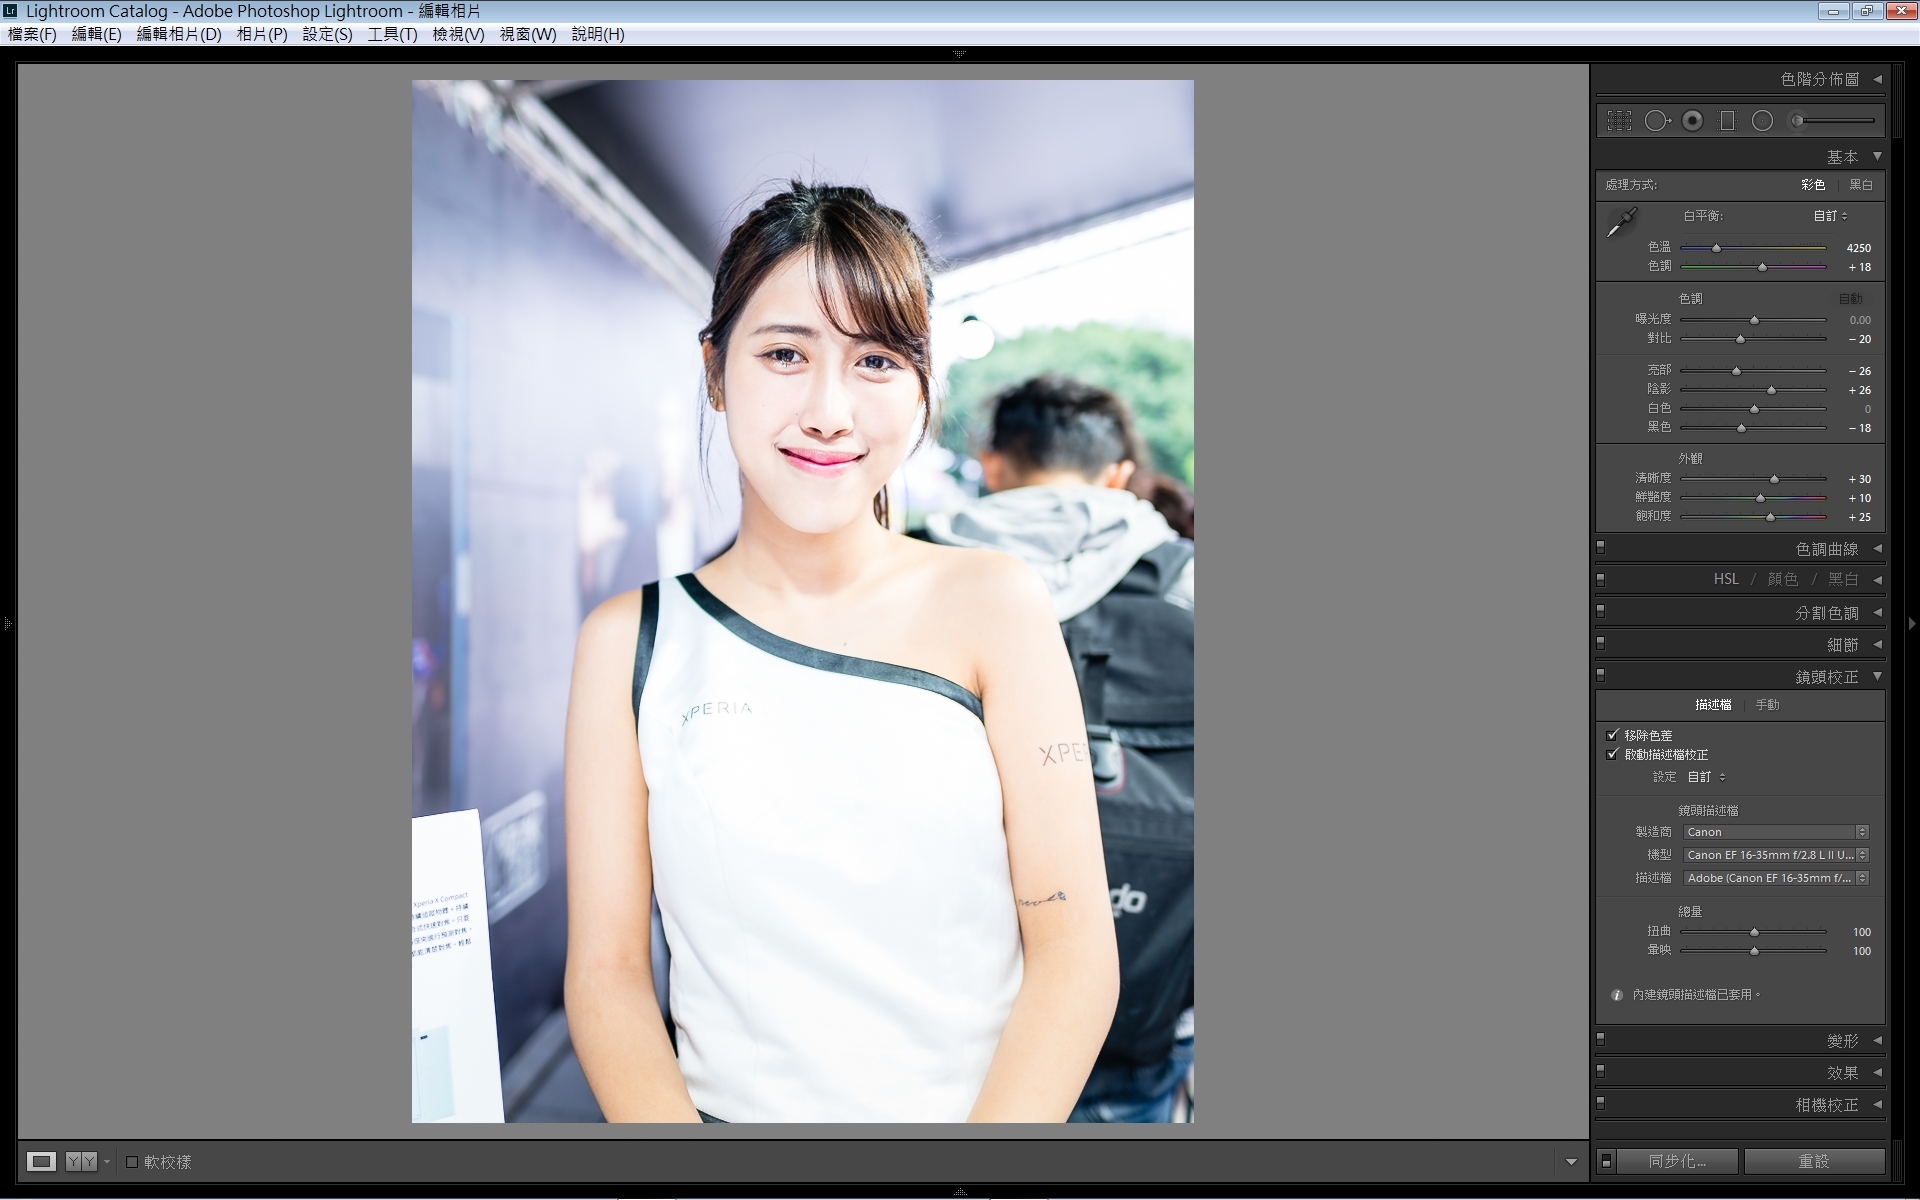Image resolution: width=1920 pixels, height=1200 pixels.
Task: Toggle the 分割色調 panel on/off switch
Action: click(1601, 612)
